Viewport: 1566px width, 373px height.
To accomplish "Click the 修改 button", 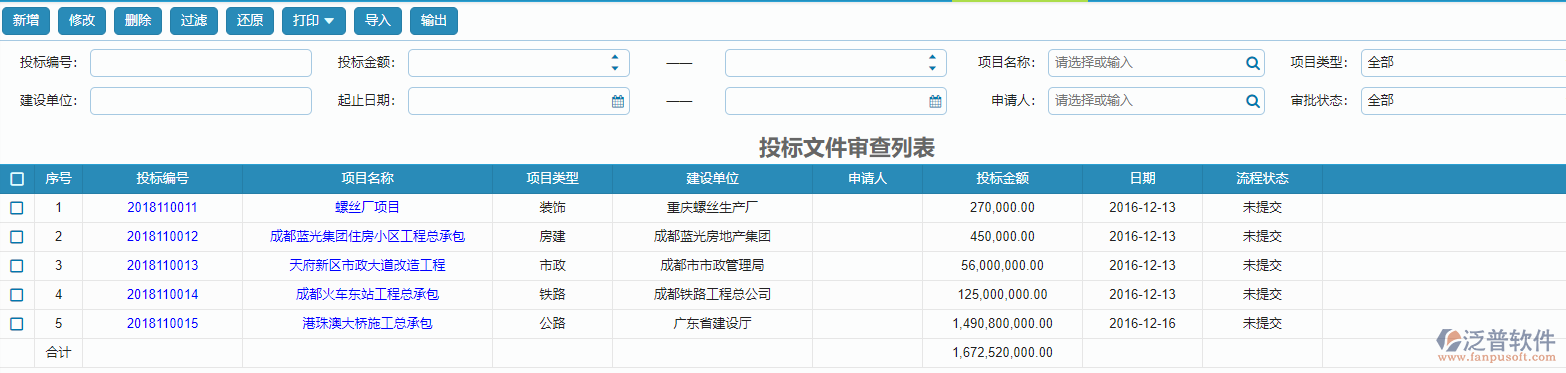I will (82, 21).
